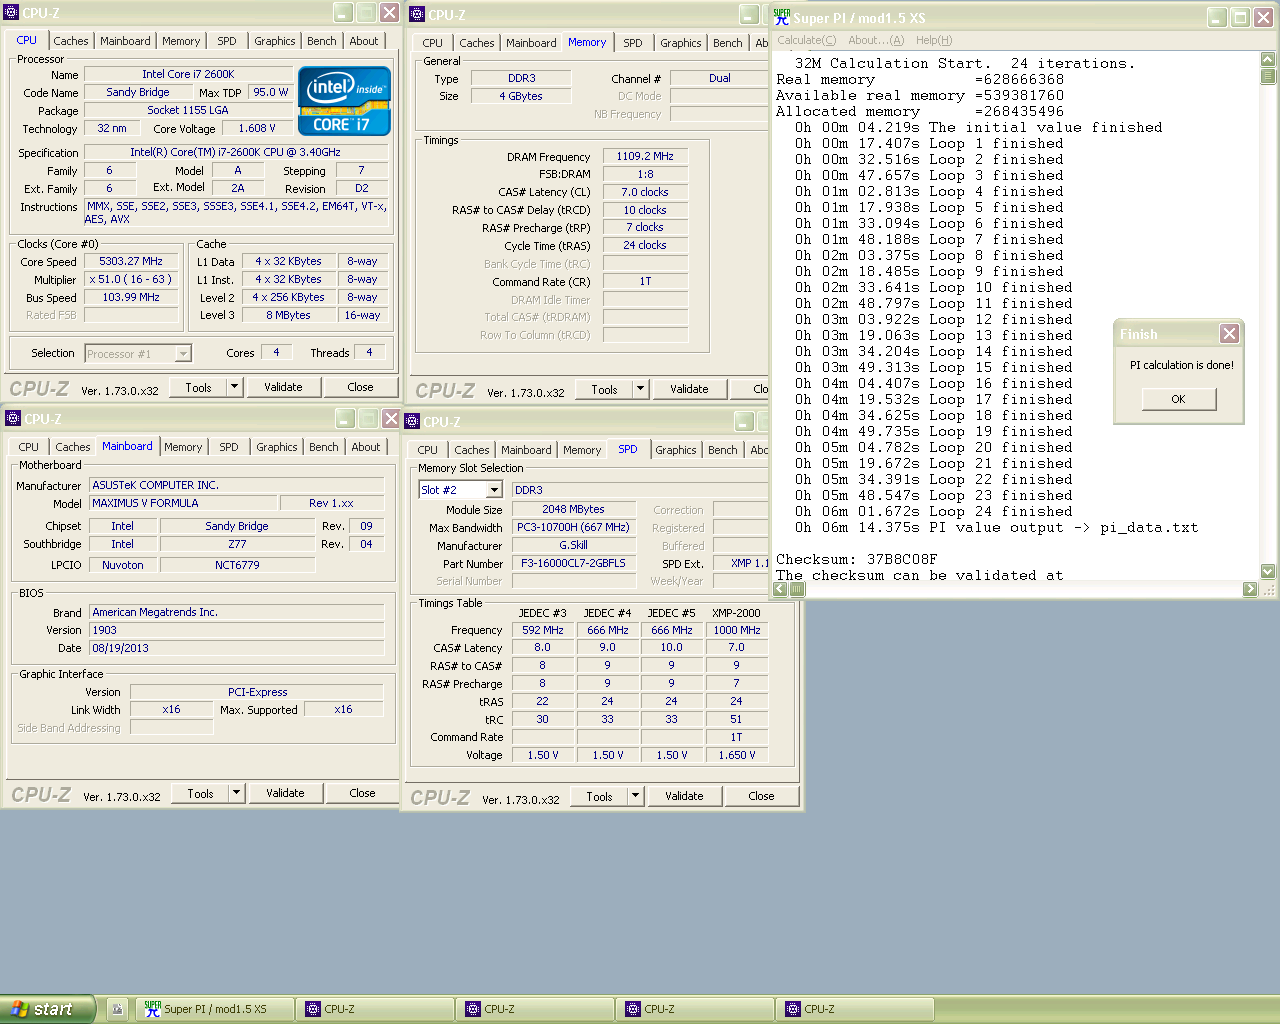Click XMP-2000 voltage value 1.650 V
Screen dimensions: 1280x1024
click(737, 755)
